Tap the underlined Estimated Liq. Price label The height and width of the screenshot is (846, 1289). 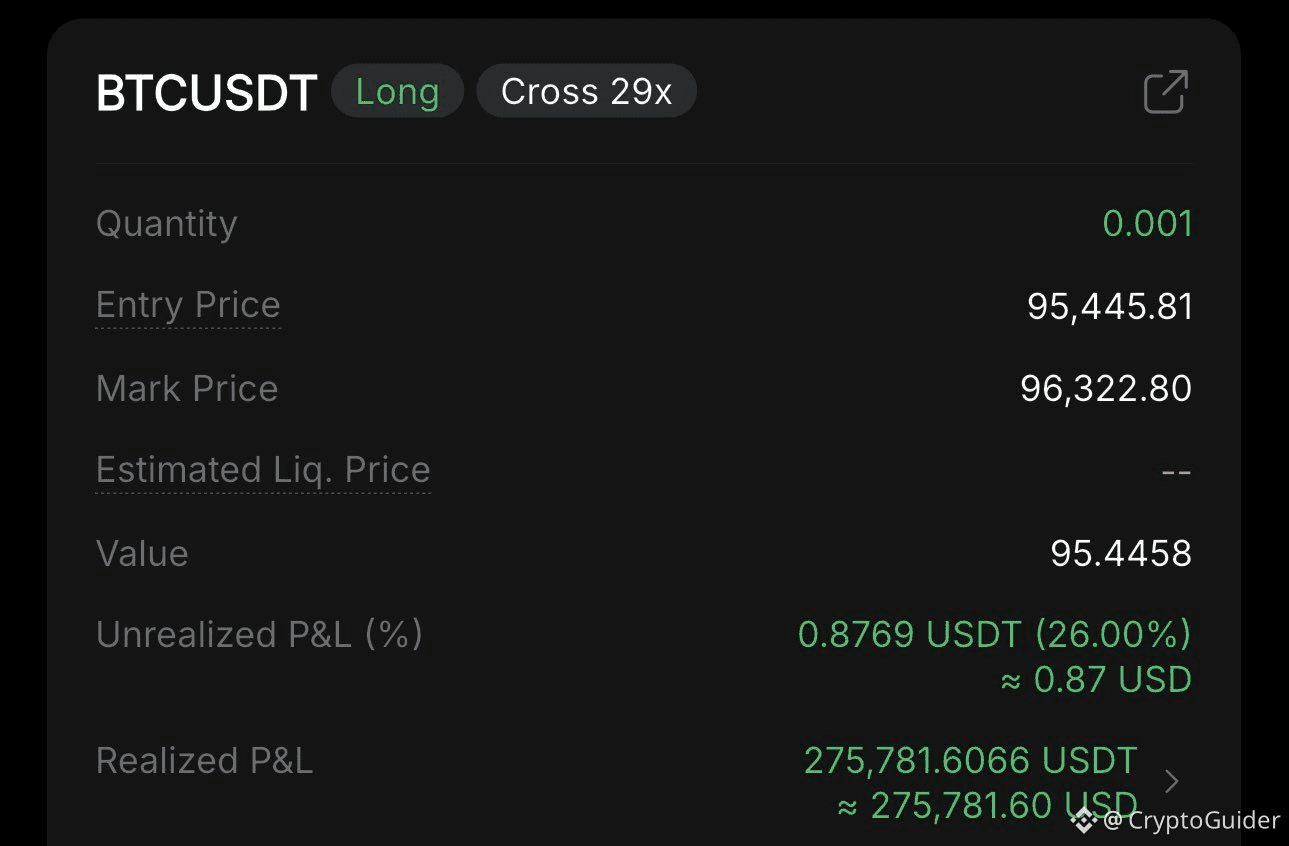click(263, 470)
